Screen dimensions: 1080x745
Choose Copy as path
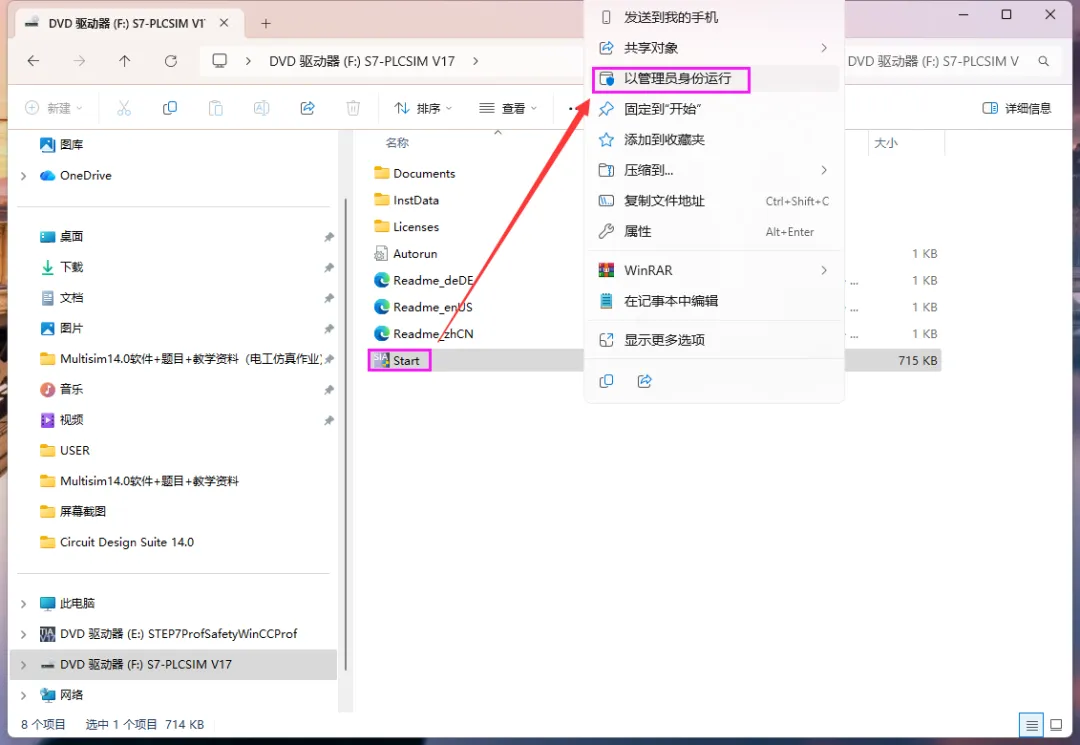pos(714,201)
